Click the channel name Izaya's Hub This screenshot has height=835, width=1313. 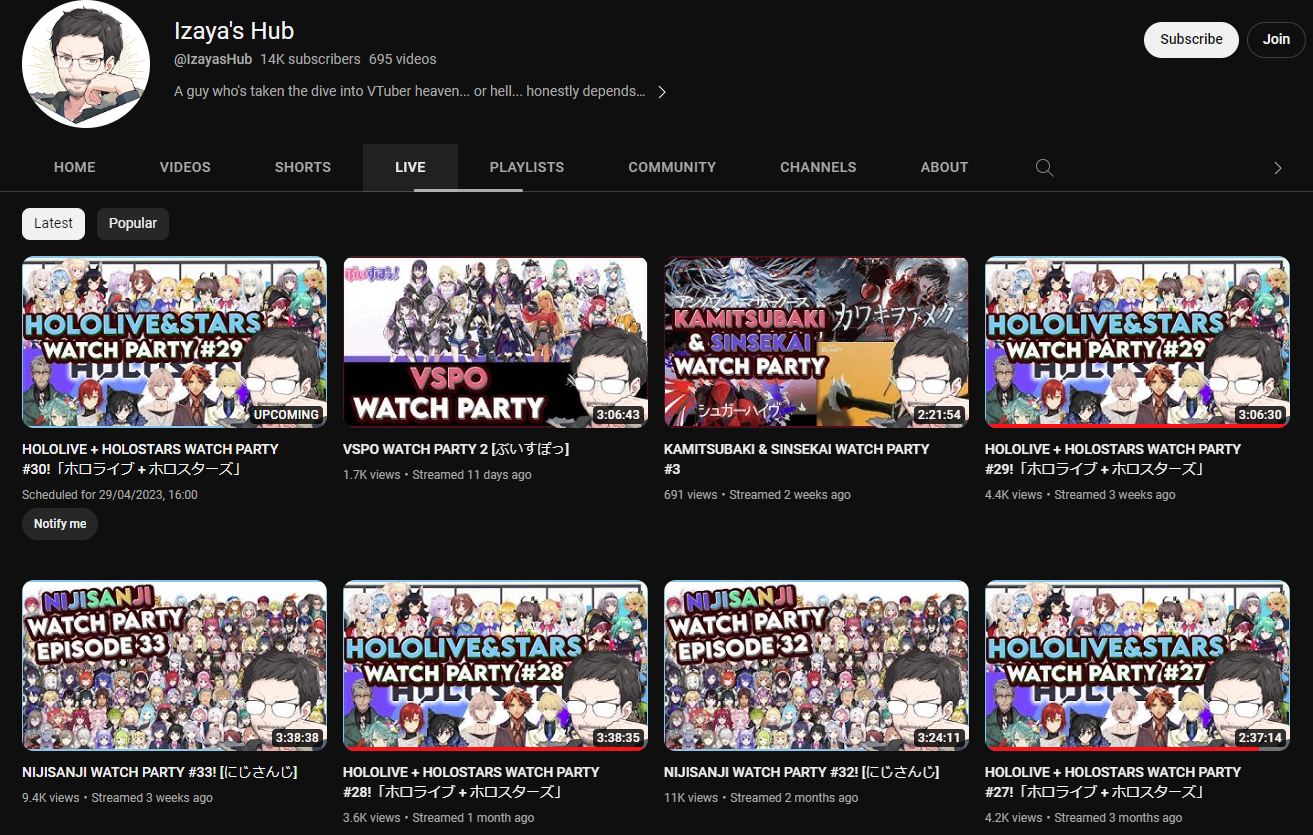tap(234, 31)
